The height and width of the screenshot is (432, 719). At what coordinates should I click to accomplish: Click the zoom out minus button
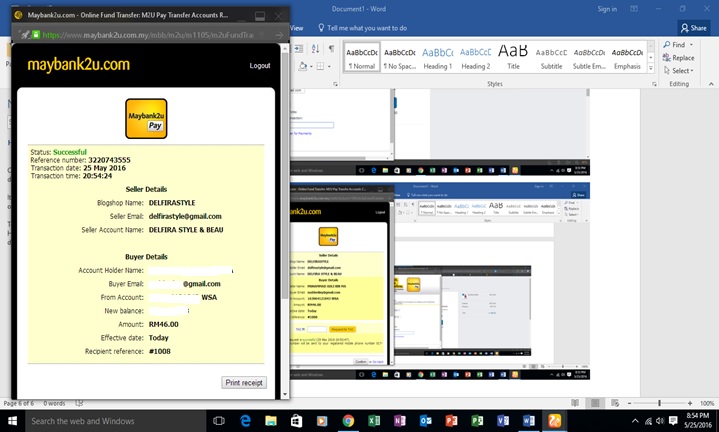630,403
